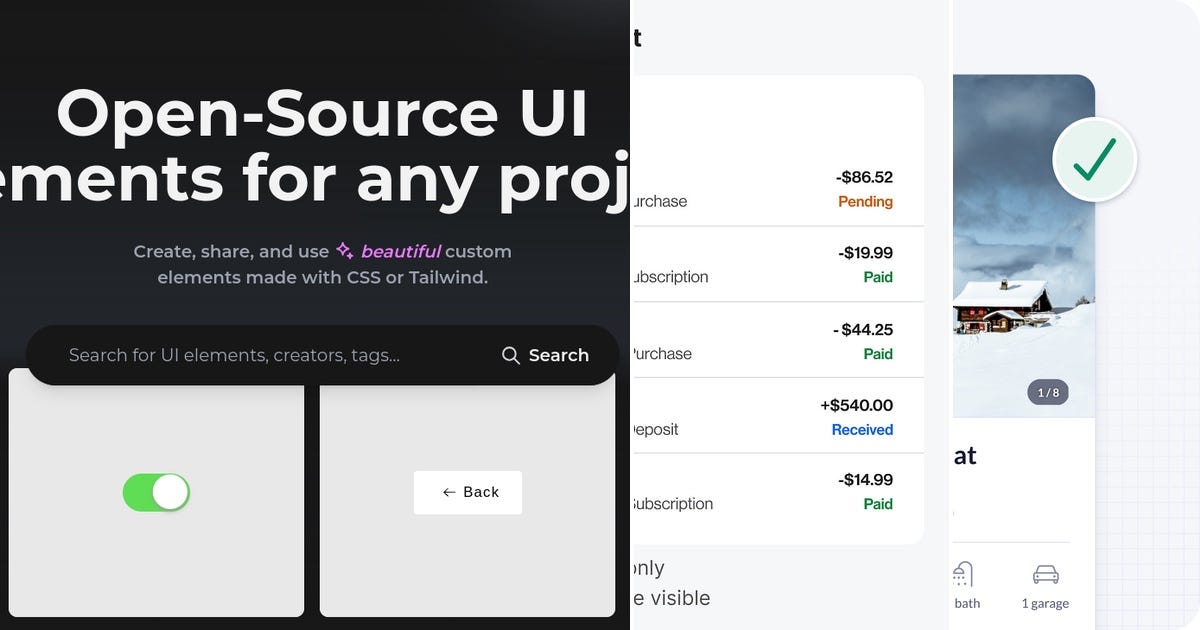Viewport: 1200px width, 630px height.
Task: Open the transactions tab header
Action: 637,37
